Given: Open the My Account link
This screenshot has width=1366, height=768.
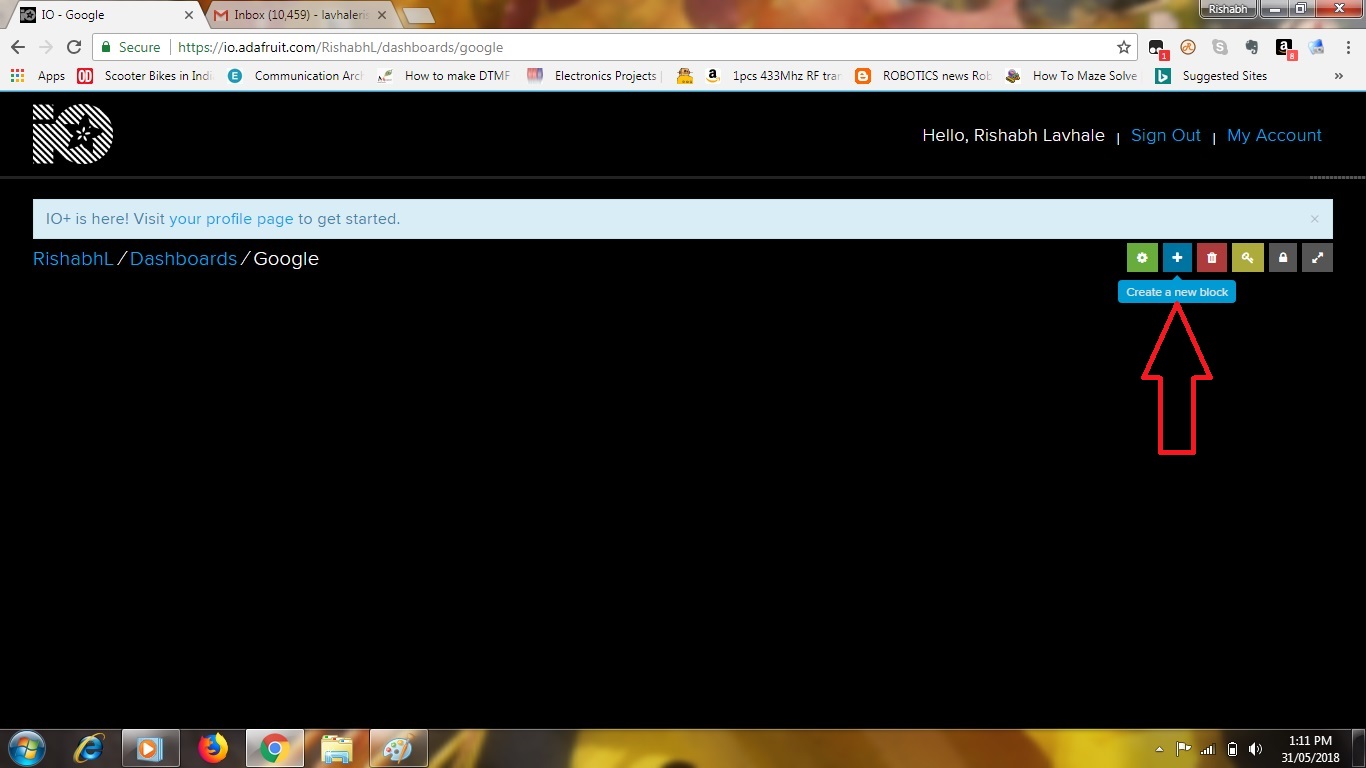Looking at the screenshot, I should coord(1274,135).
